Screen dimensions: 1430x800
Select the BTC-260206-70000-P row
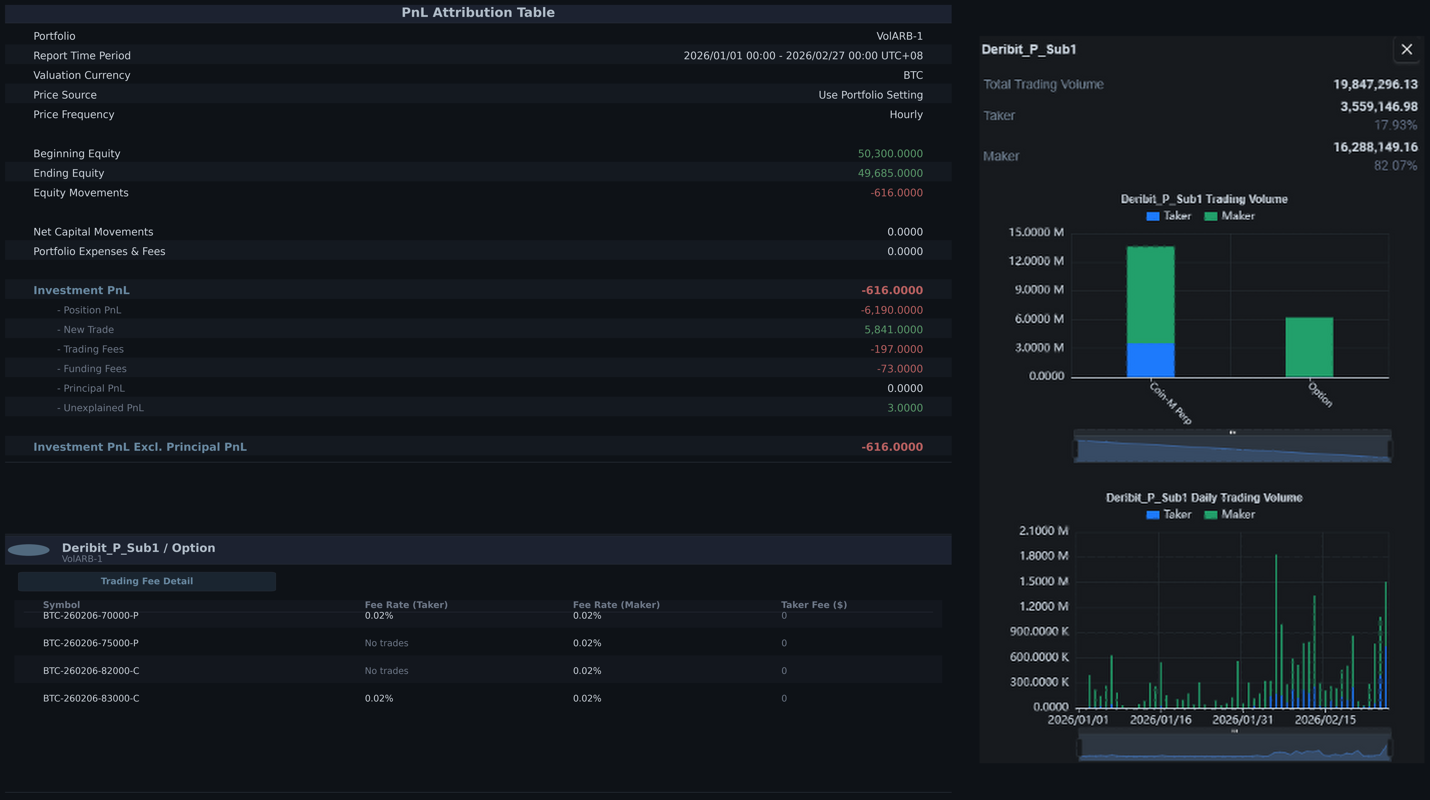pyautogui.click(x=478, y=616)
